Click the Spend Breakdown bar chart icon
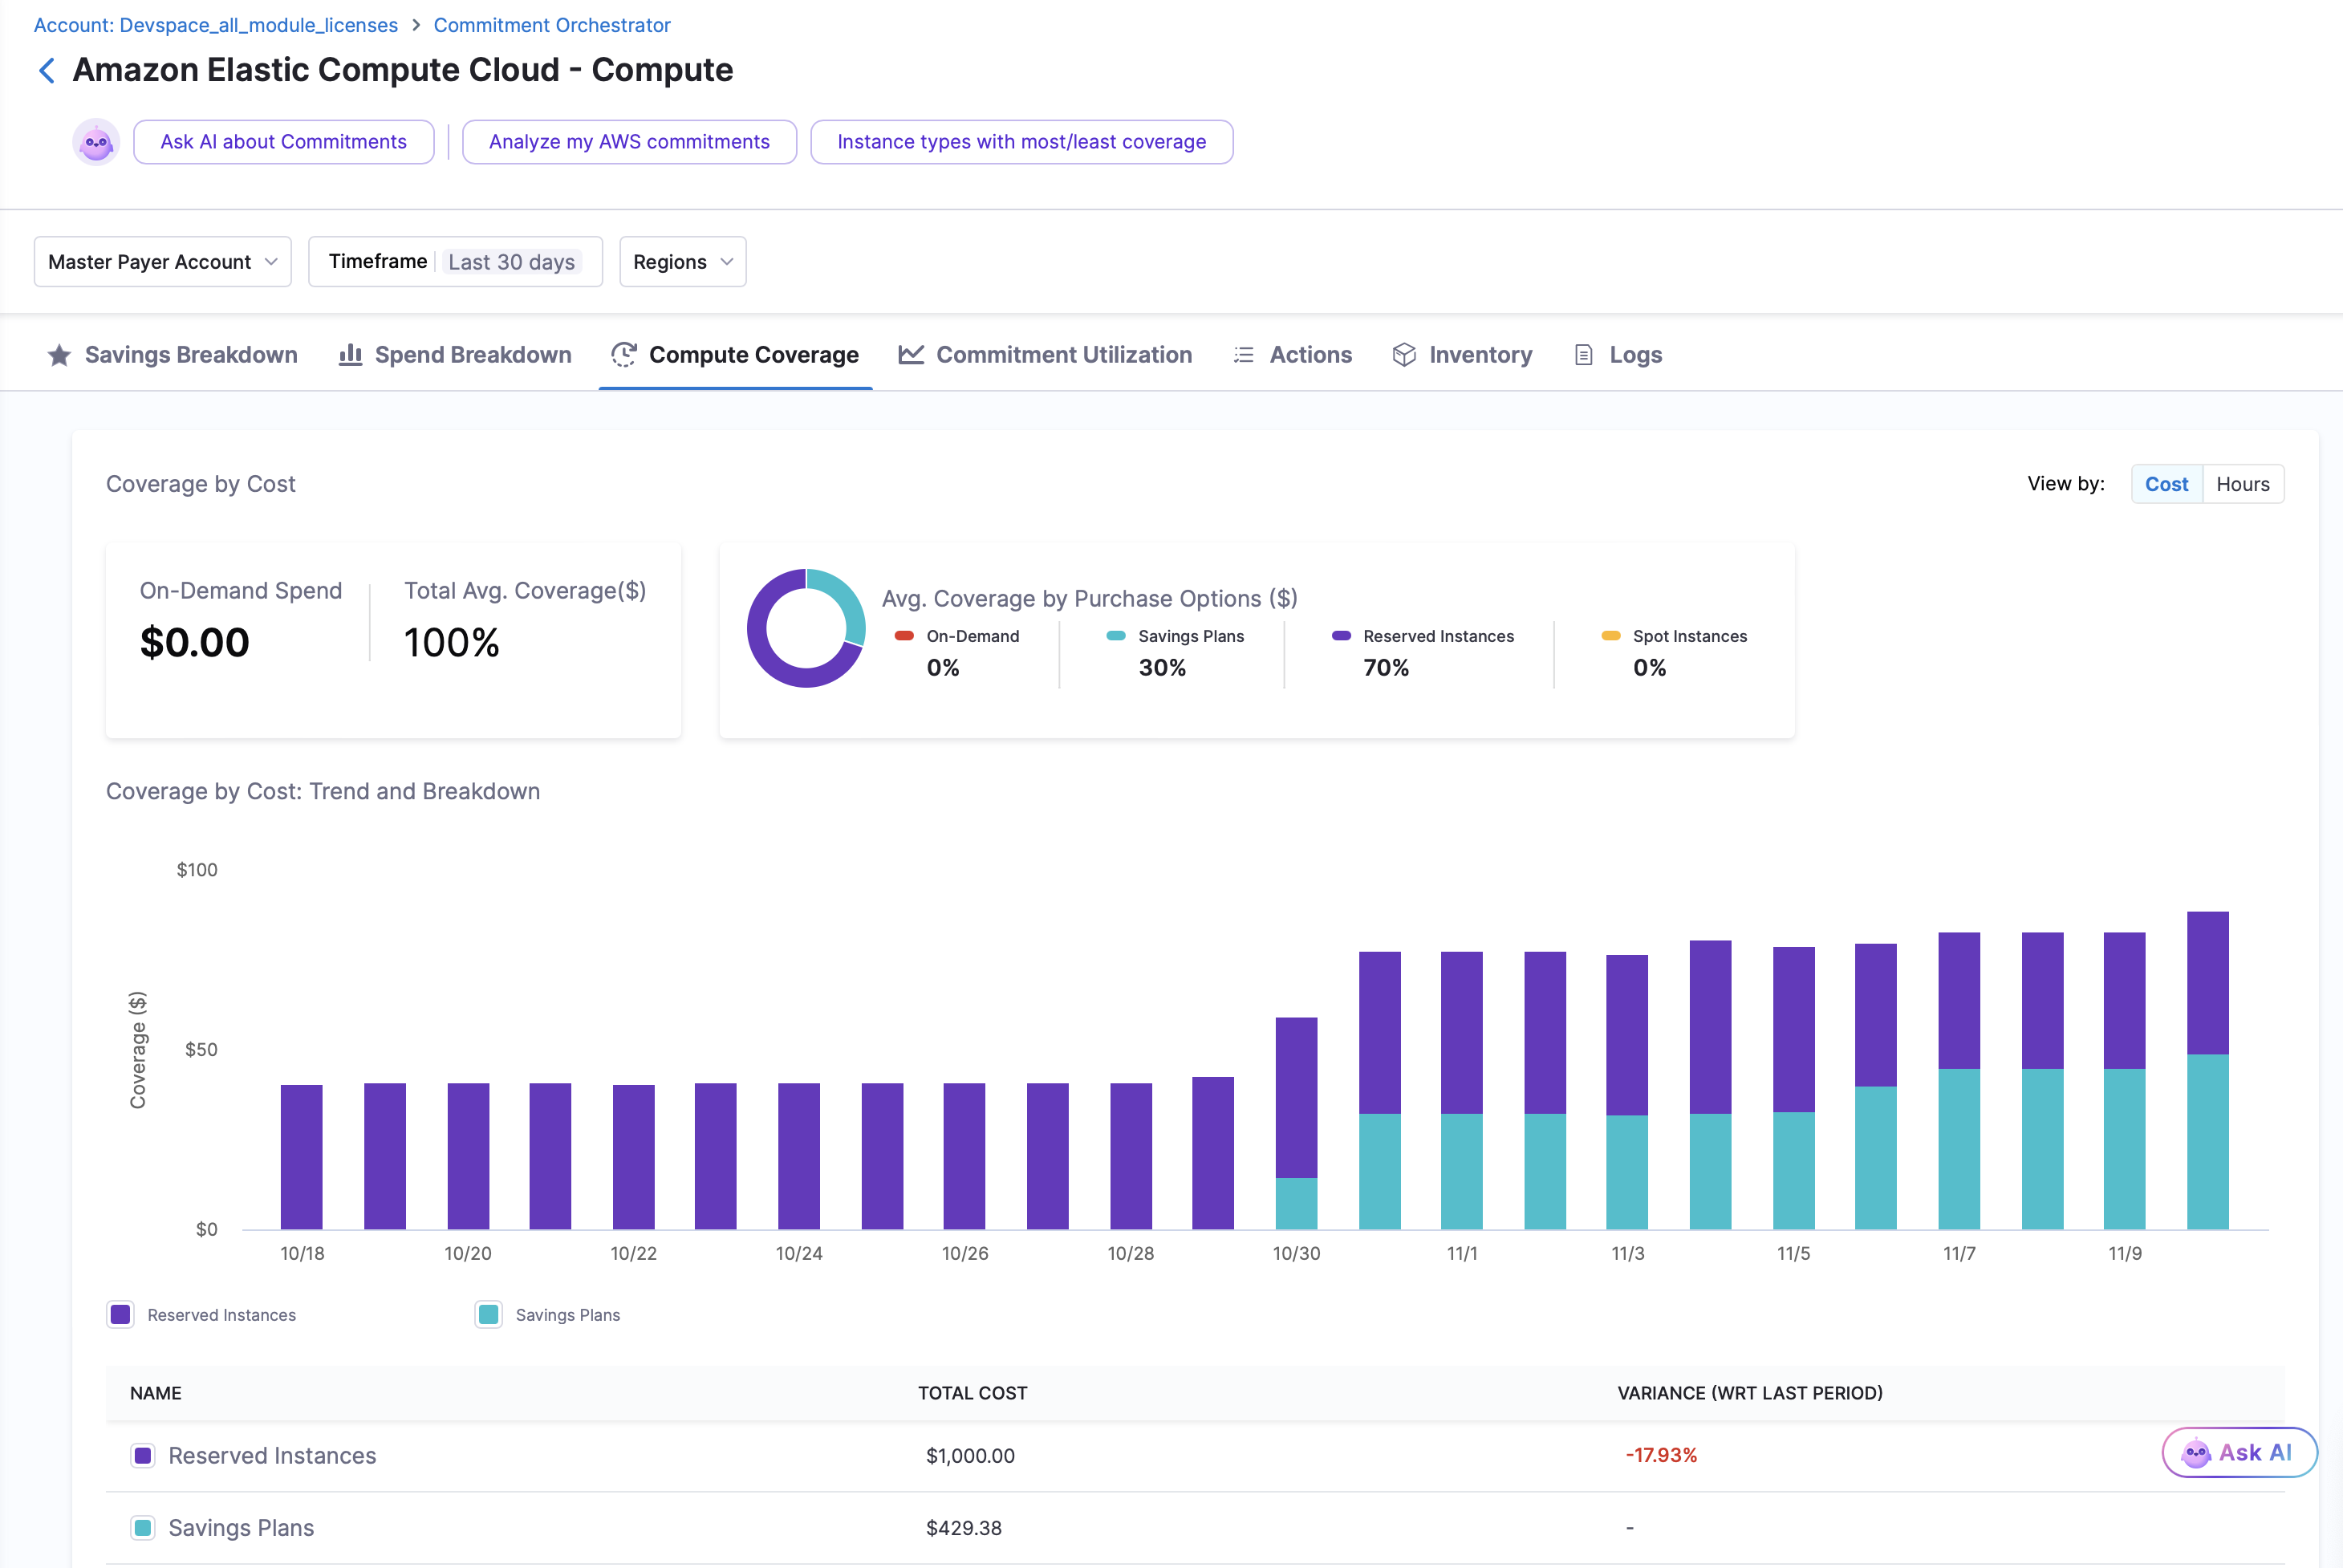This screenshot has height=1568, width=2343. (x=350, y=355)
